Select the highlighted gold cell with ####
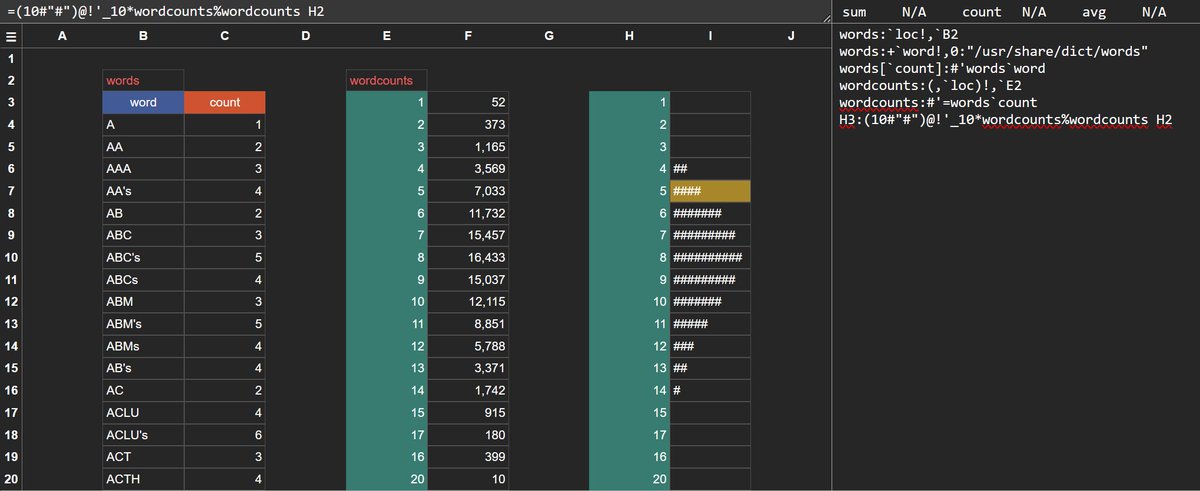This screenshot has width=1200, height=491. [x=710, y=190]
